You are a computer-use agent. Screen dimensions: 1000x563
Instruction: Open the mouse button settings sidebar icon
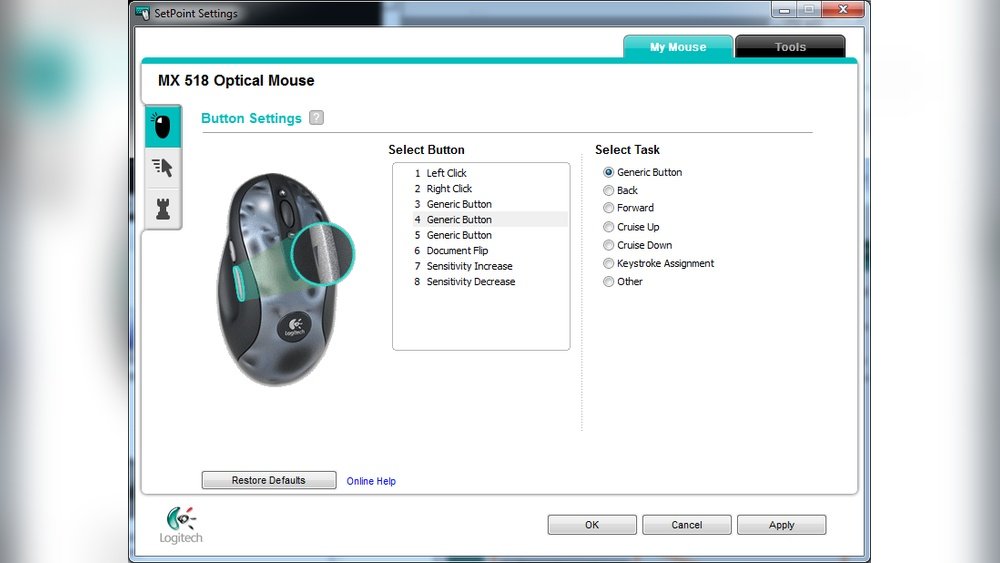(162, 125)
